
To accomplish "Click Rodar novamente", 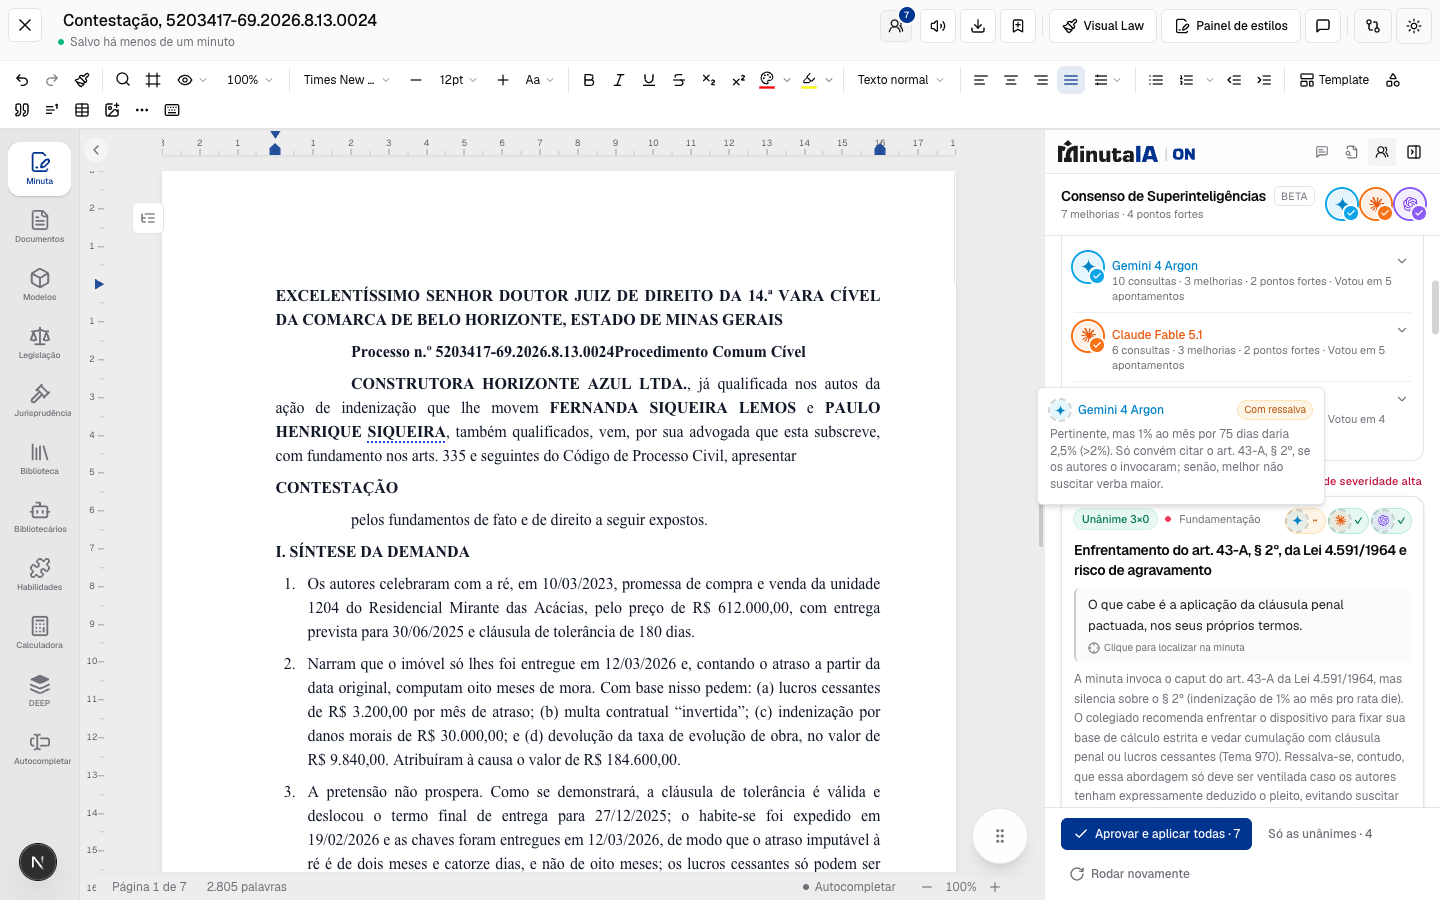I will pyautogui.click(x=1130, y=874).
